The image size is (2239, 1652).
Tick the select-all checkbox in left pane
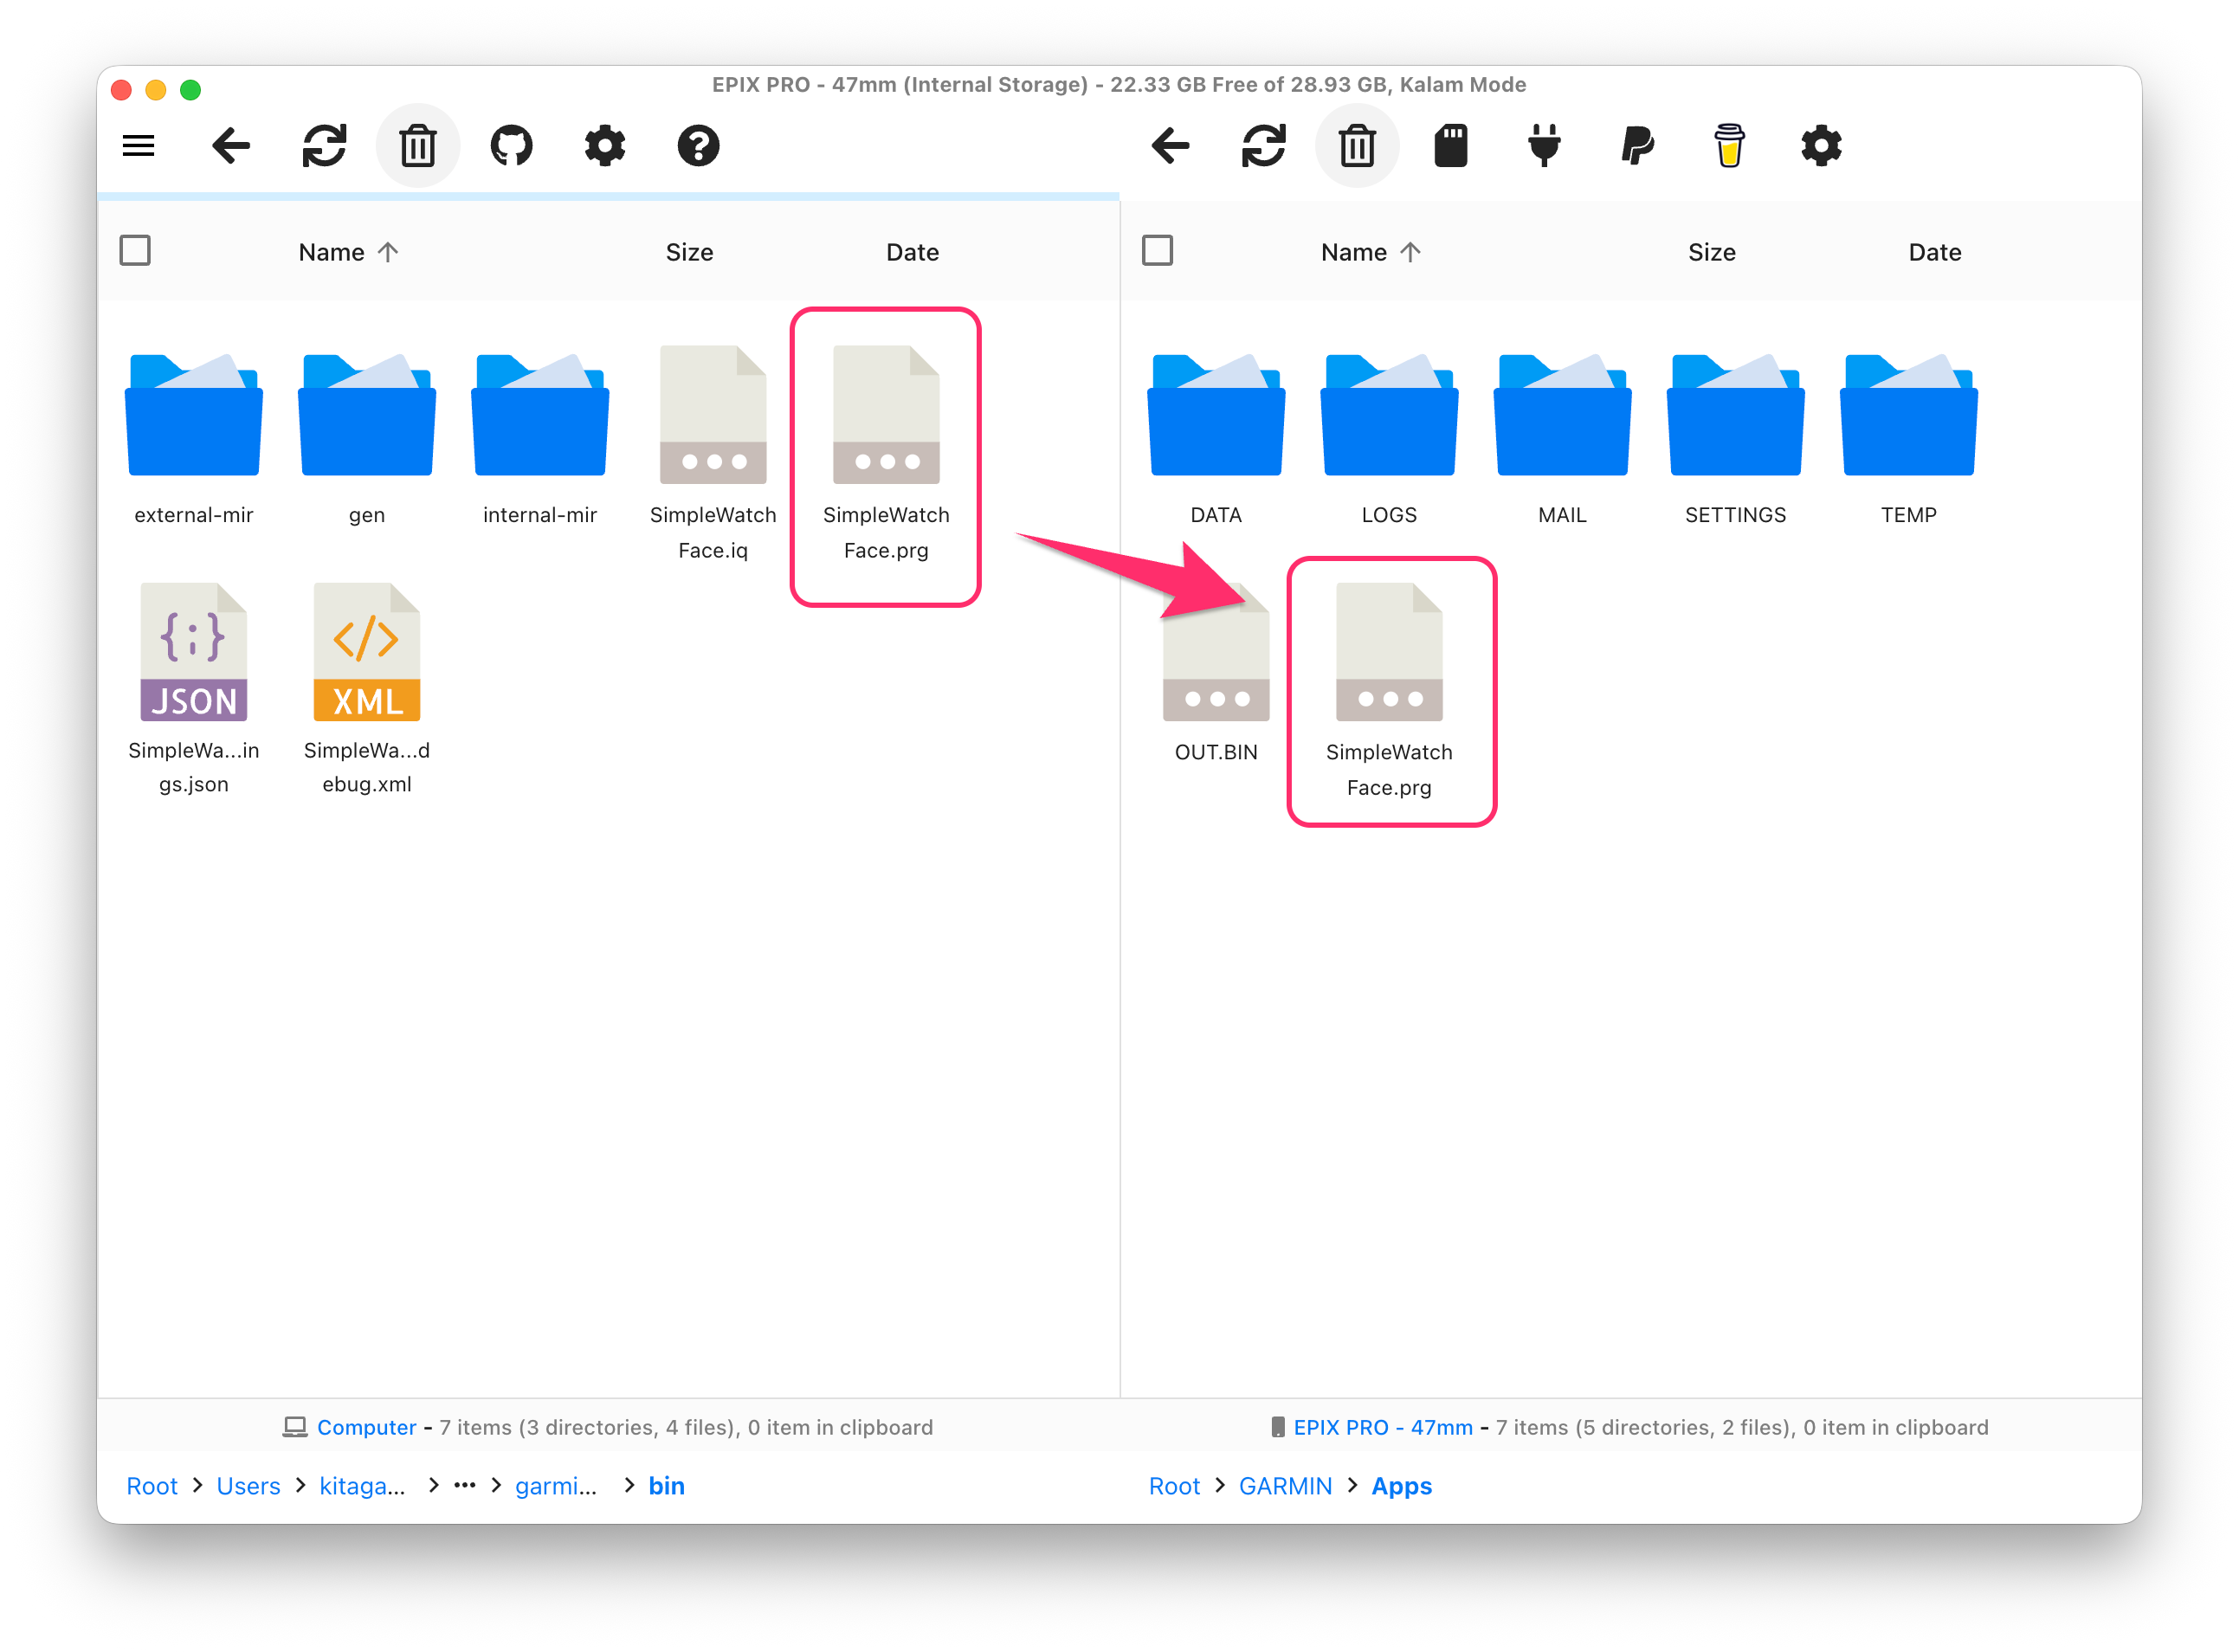pos(135,250)
